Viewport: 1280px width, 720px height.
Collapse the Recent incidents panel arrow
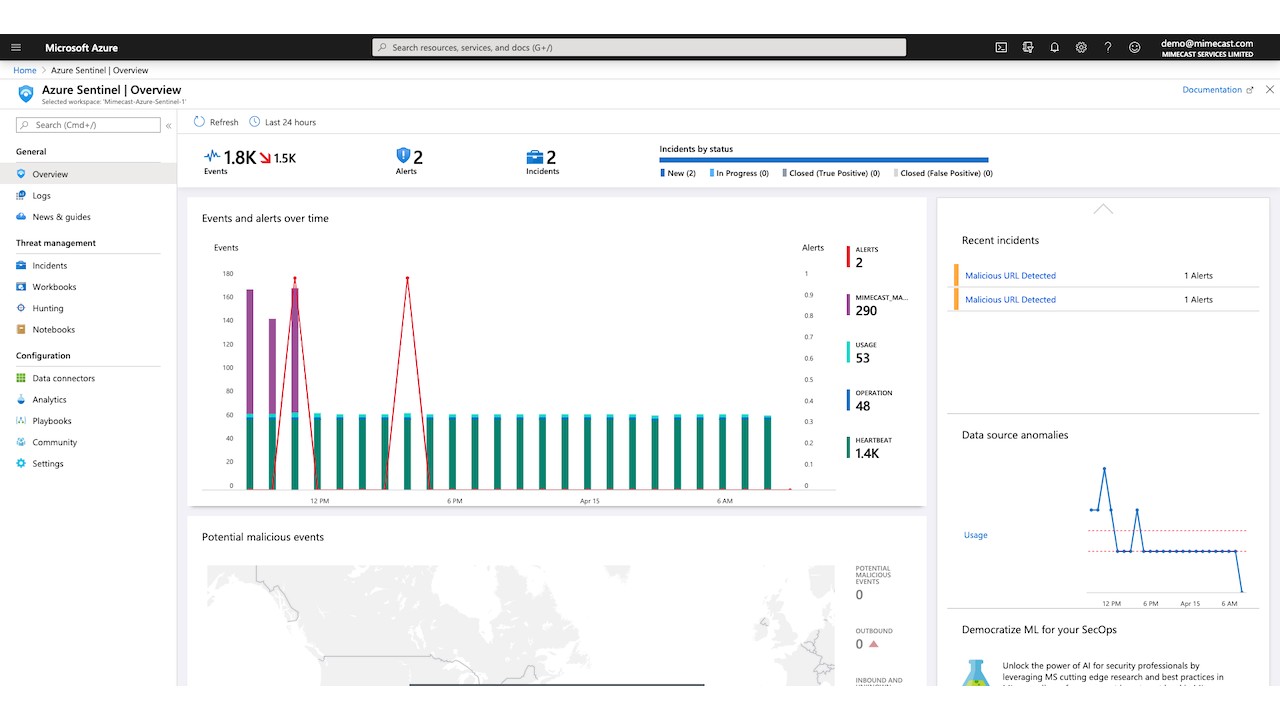click(x=1103, y=209)
